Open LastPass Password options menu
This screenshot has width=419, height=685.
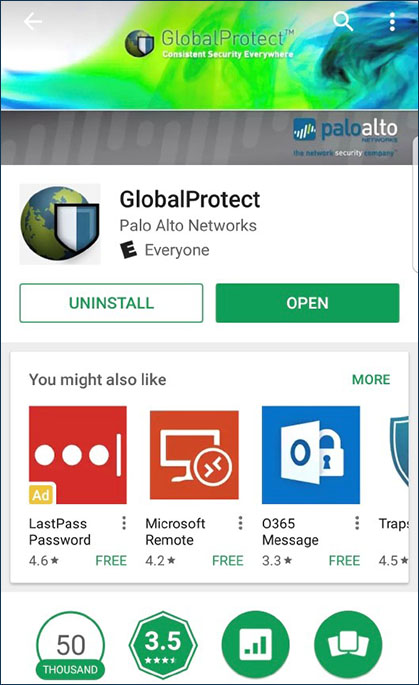pos(124,523)
